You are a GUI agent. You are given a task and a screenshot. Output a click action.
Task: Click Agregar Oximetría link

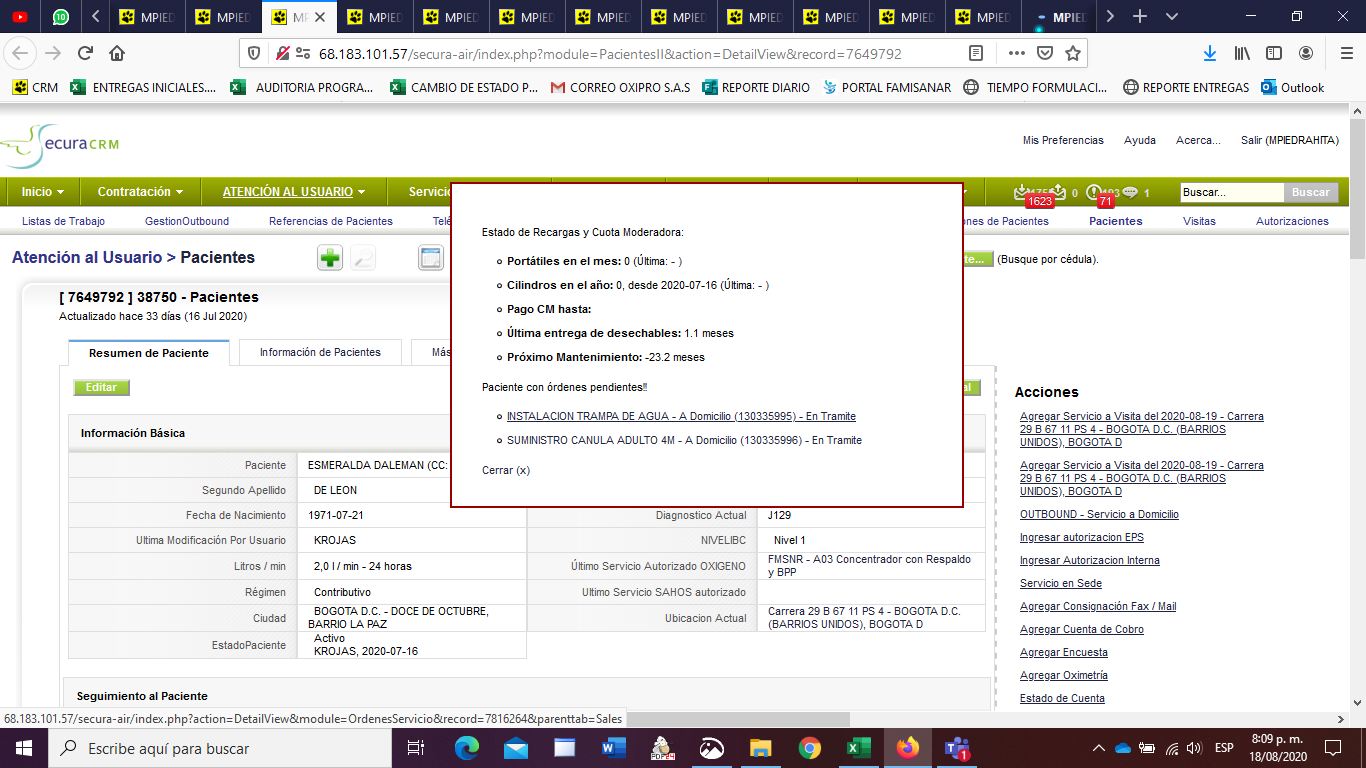pyautogui.click(x=1064, y=675)
